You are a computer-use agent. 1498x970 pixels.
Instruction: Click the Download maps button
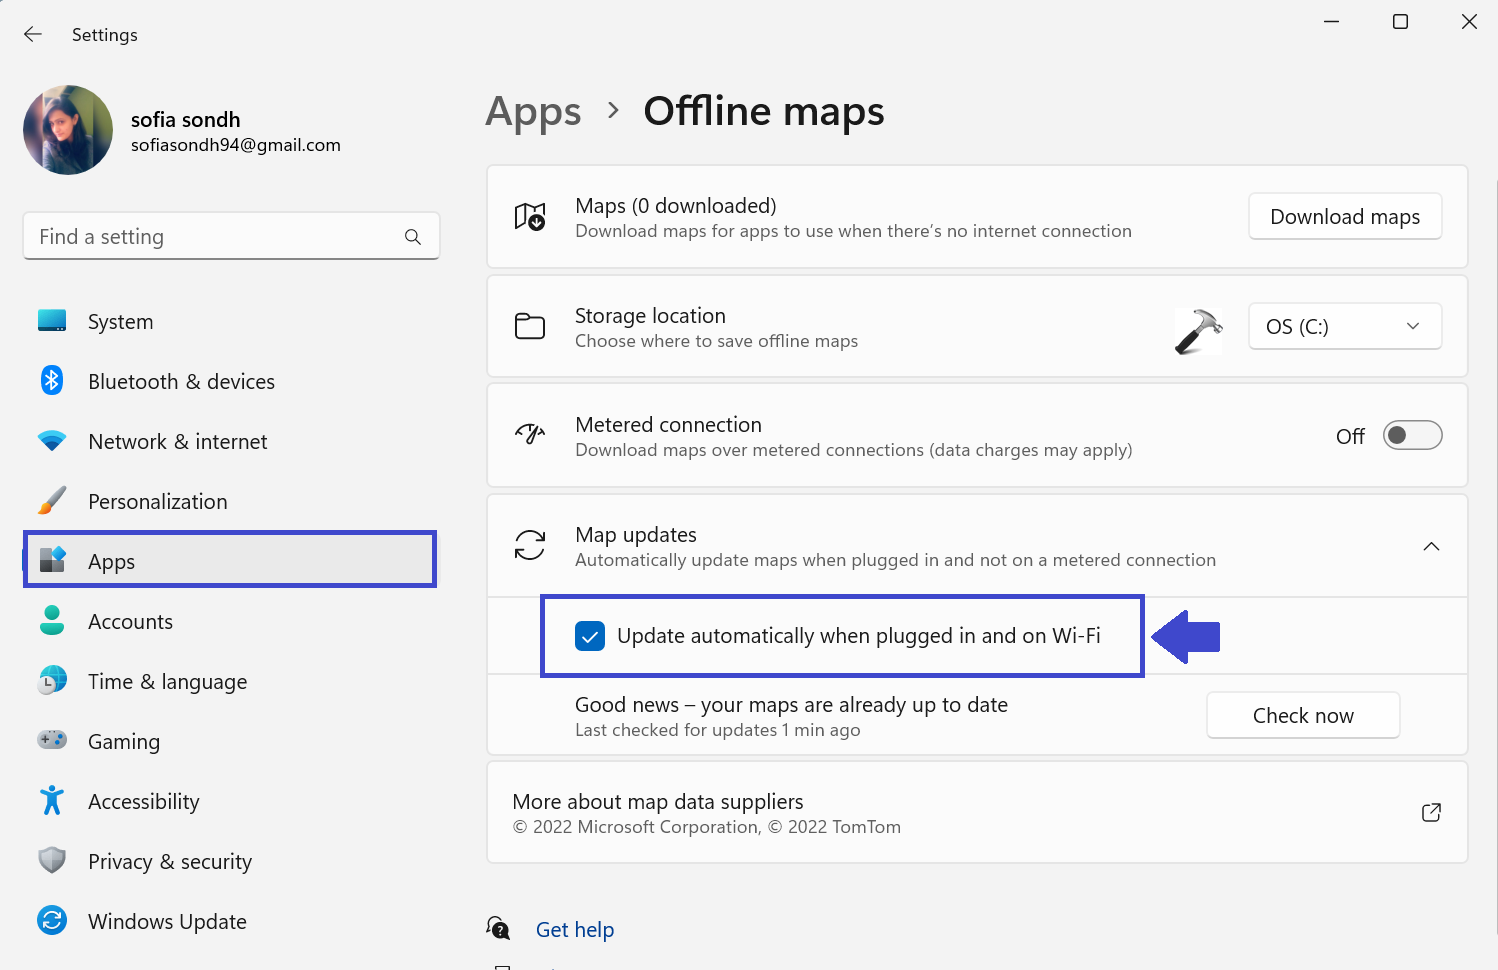tap(1344, 217)
